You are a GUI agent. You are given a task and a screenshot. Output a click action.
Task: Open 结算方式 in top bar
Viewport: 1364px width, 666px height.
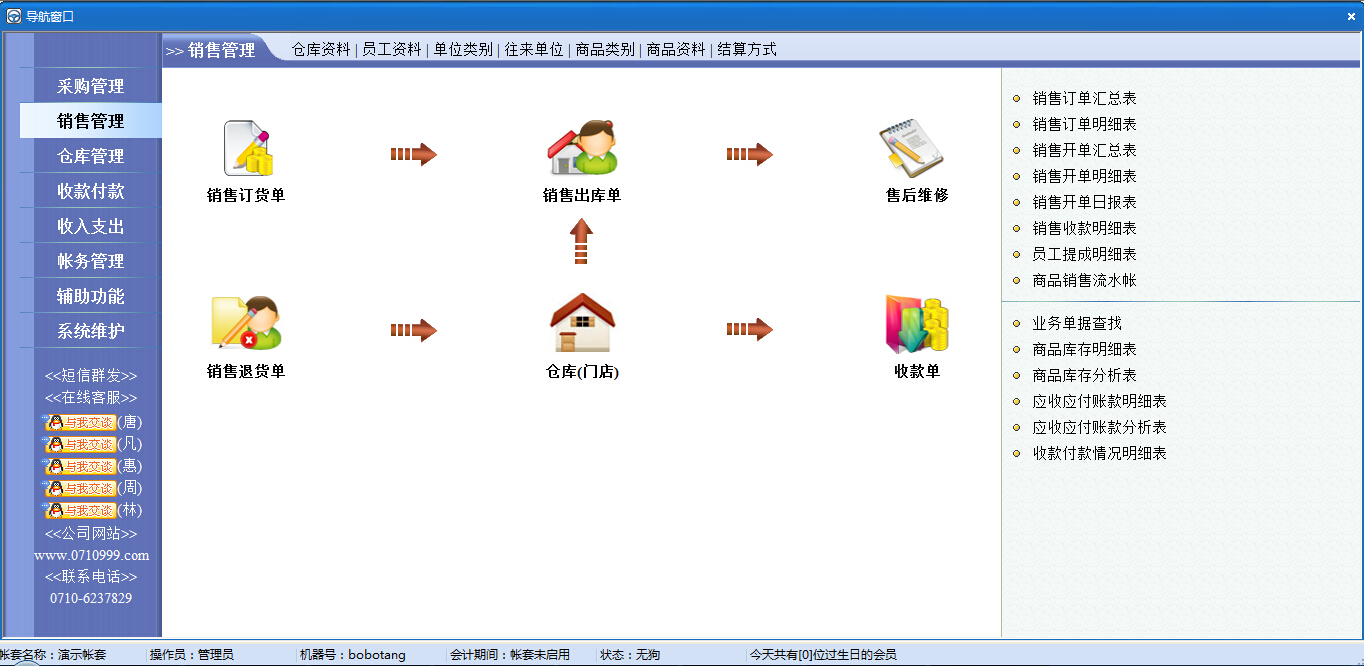(747, 49)
